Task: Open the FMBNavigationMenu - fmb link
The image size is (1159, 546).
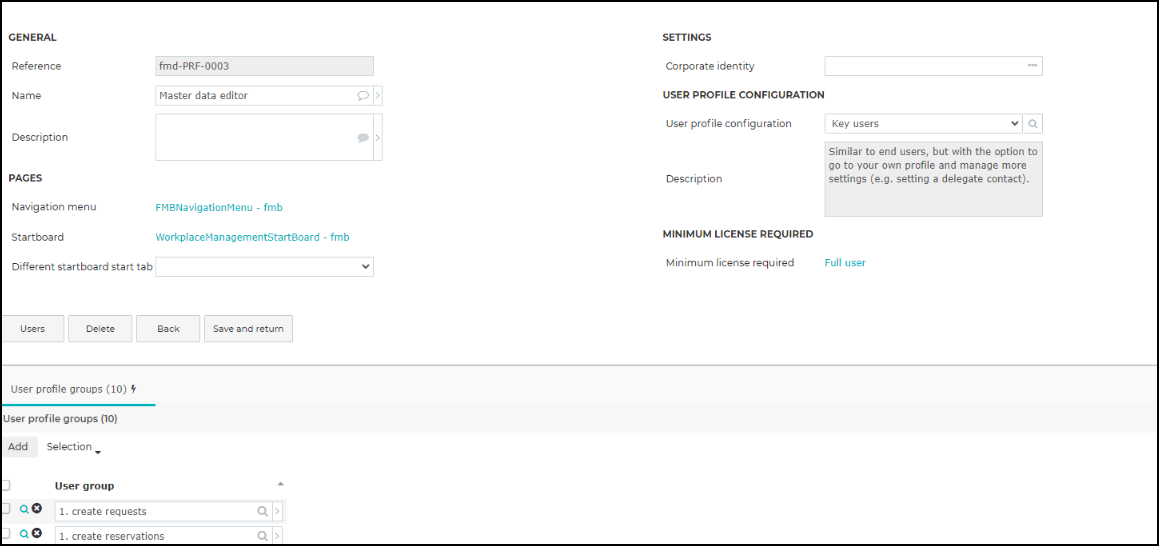Action: [219, 208]
